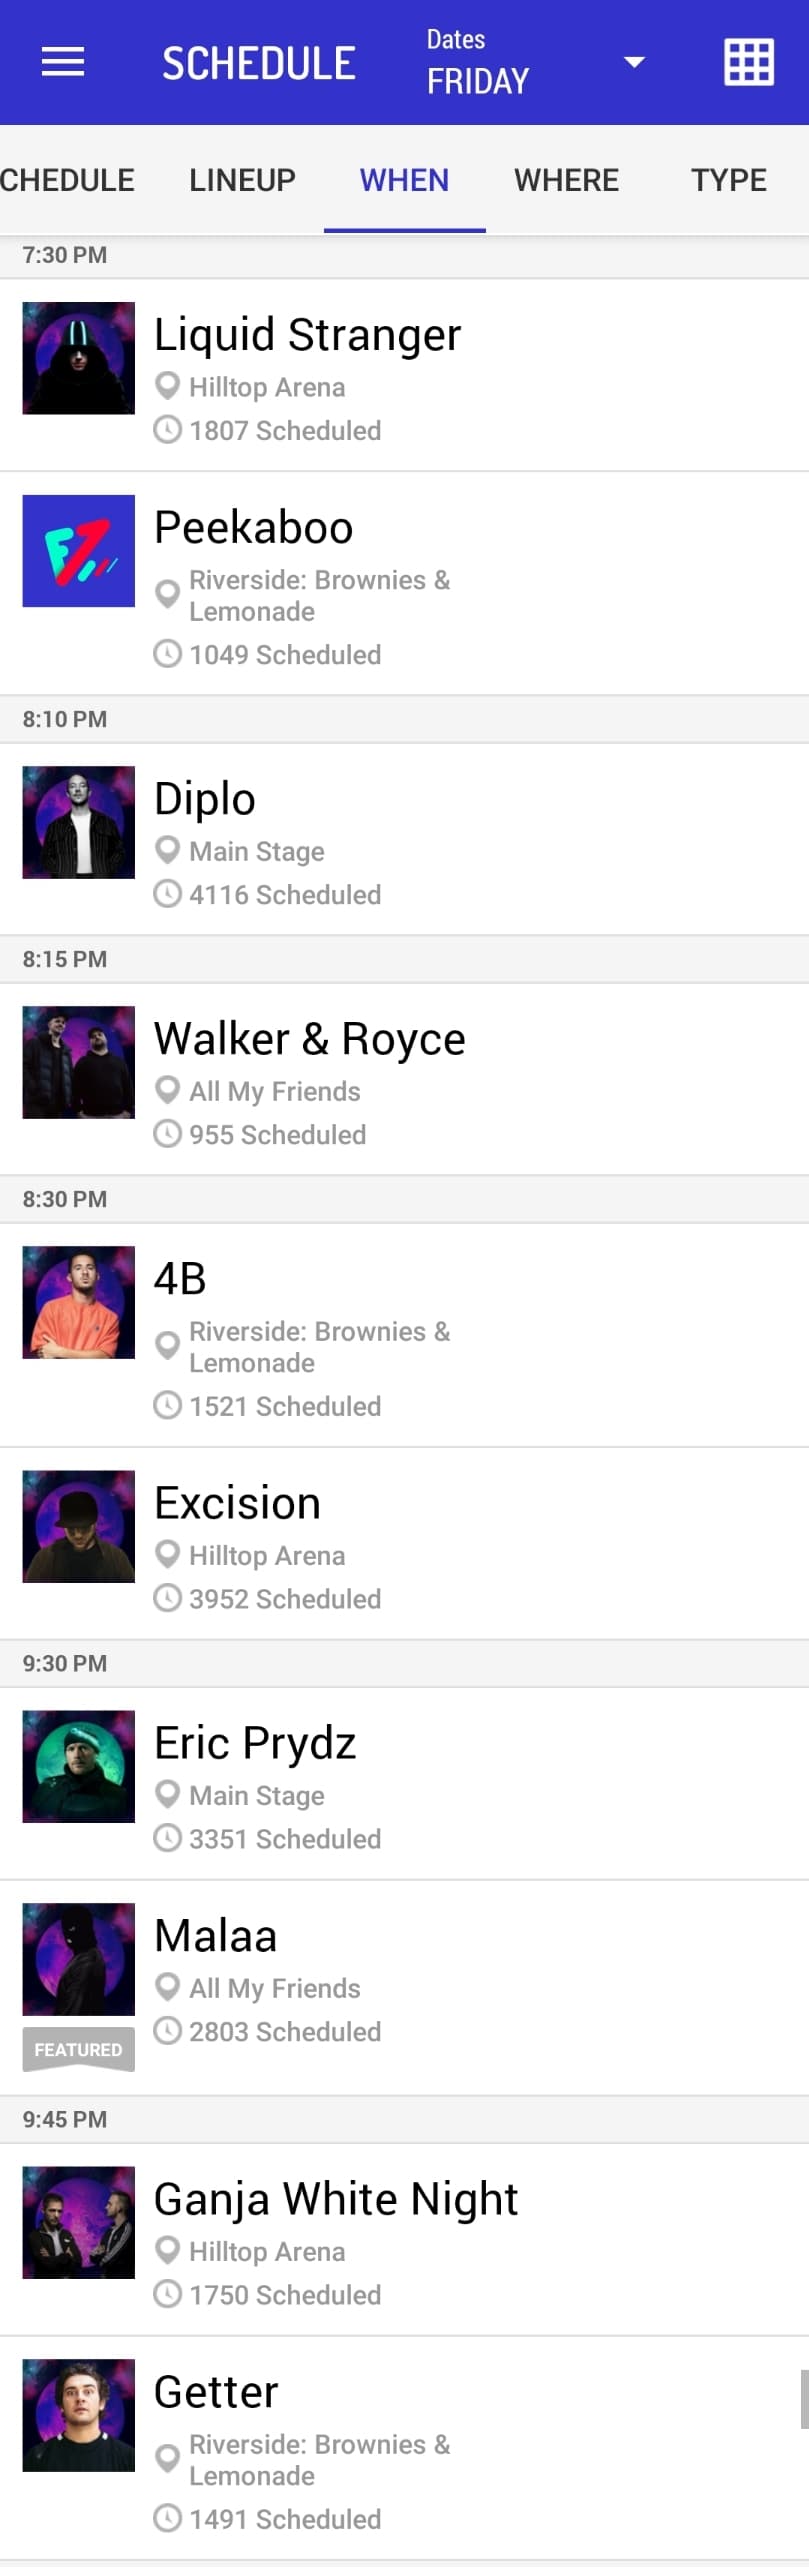Click clock icon beside 3351 Scheduled
This screenshot has width=809, height=2567.
pyautogui.click(x=168, y=1838)
